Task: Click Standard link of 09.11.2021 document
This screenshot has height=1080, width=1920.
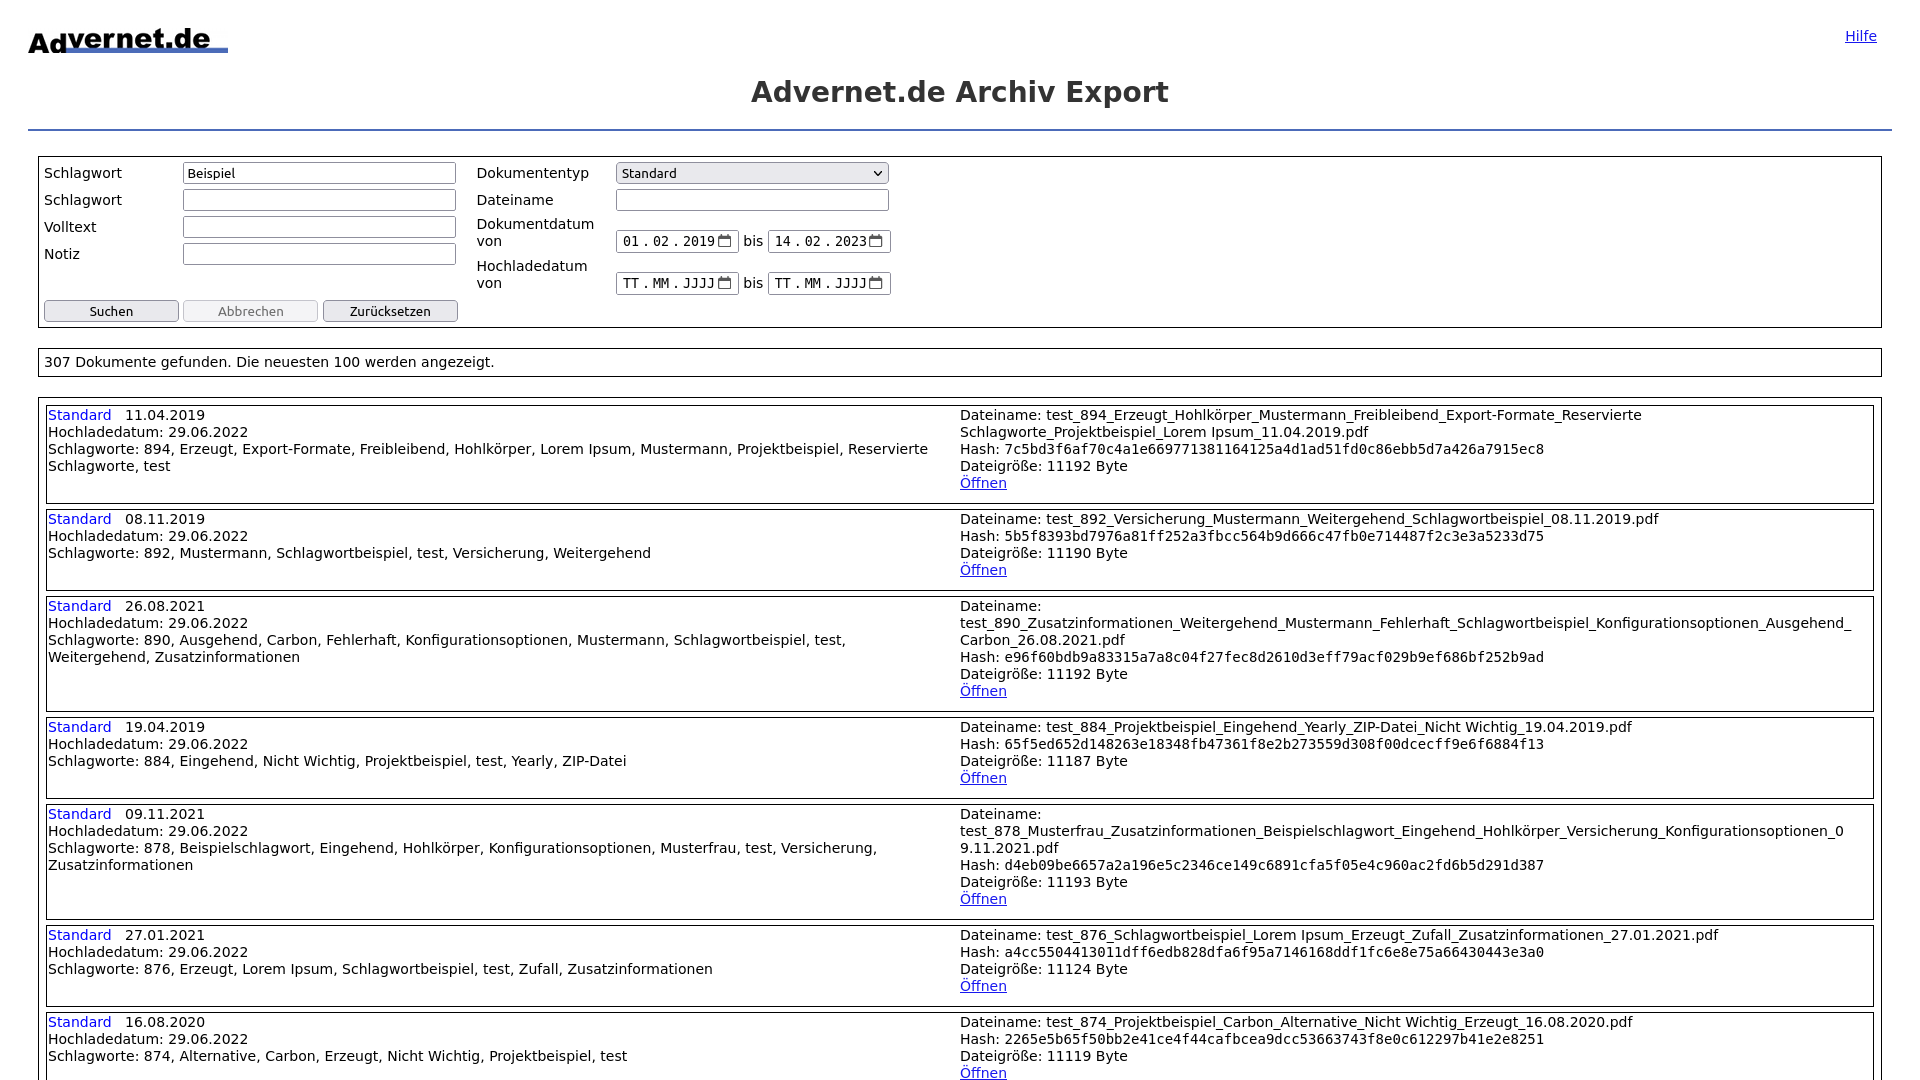Action: 80,814
